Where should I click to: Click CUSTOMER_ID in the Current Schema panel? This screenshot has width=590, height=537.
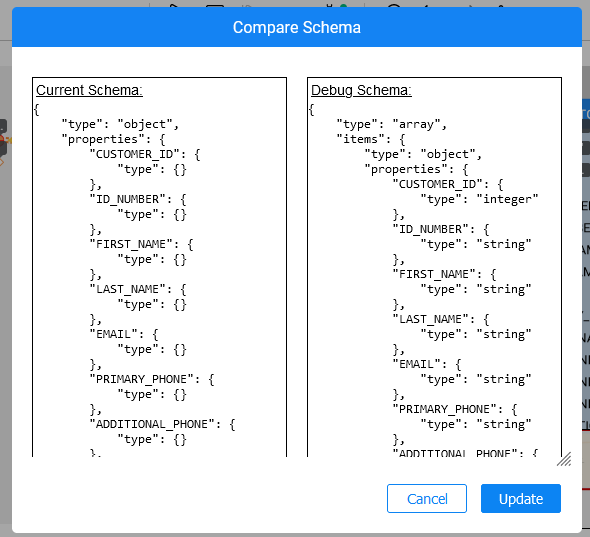click(x=135, y=154)
